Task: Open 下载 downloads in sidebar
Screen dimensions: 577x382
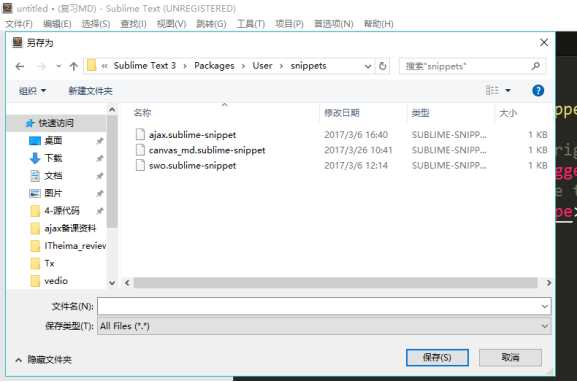Action: pyautogui.click(x=53, y=158)
